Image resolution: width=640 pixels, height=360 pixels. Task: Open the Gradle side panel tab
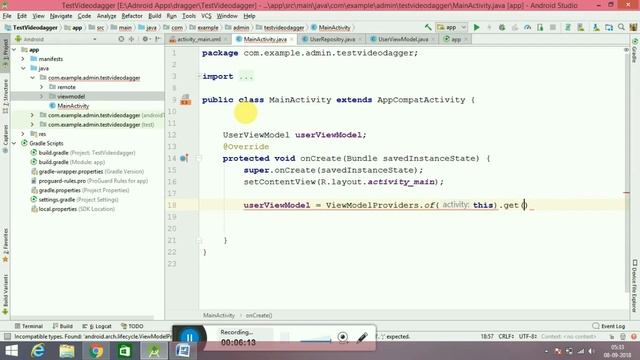click(x=635, y=51)
